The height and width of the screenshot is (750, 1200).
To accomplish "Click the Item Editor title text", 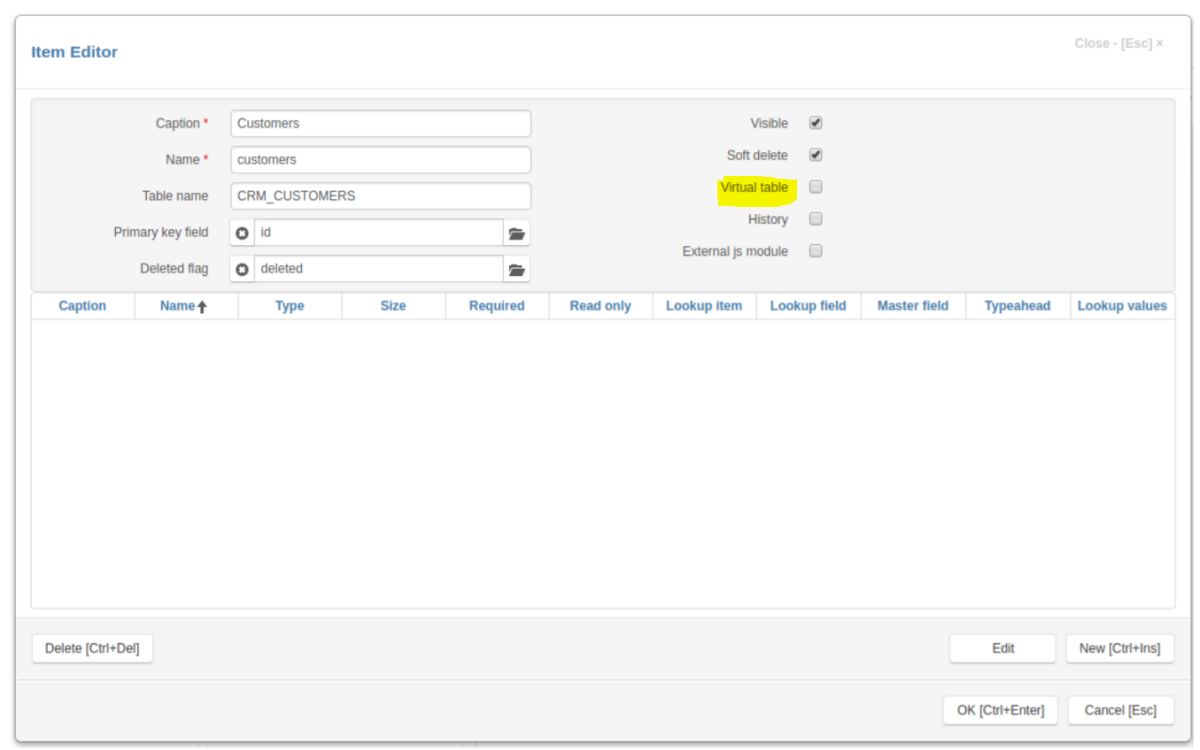I will tap(75, 51).
